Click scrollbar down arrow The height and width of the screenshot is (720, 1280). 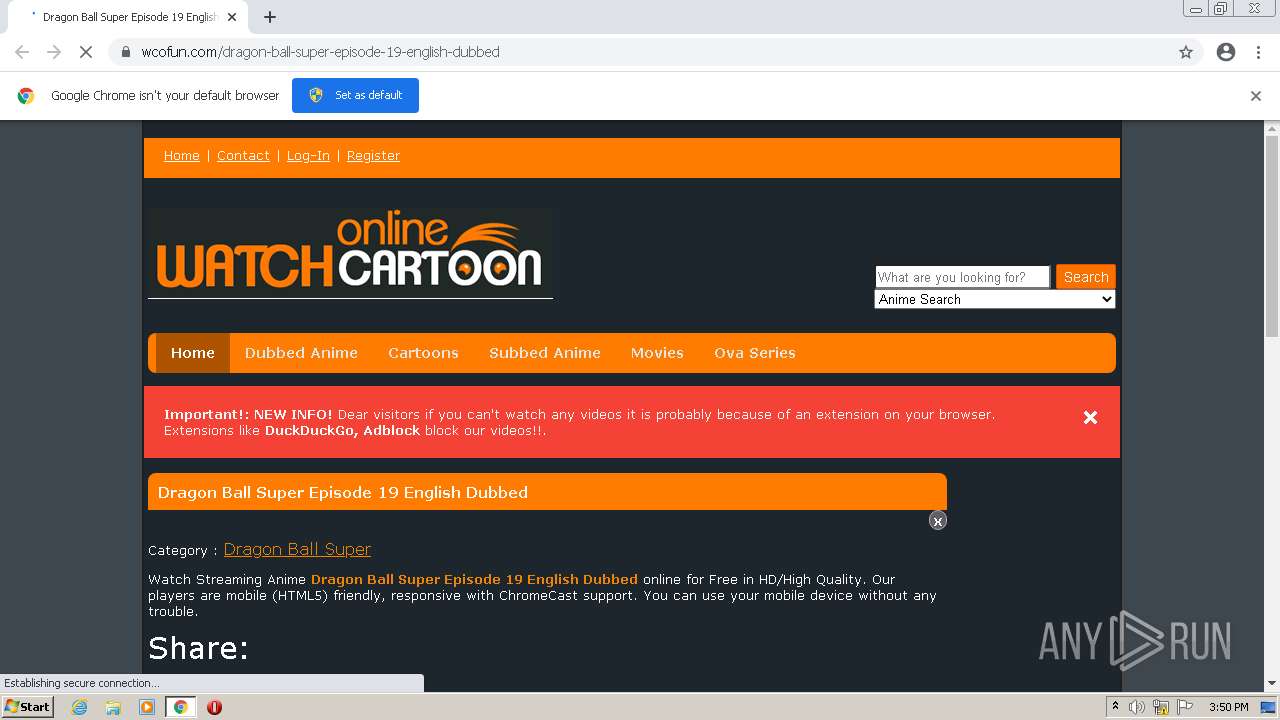tap(1272, 683)
